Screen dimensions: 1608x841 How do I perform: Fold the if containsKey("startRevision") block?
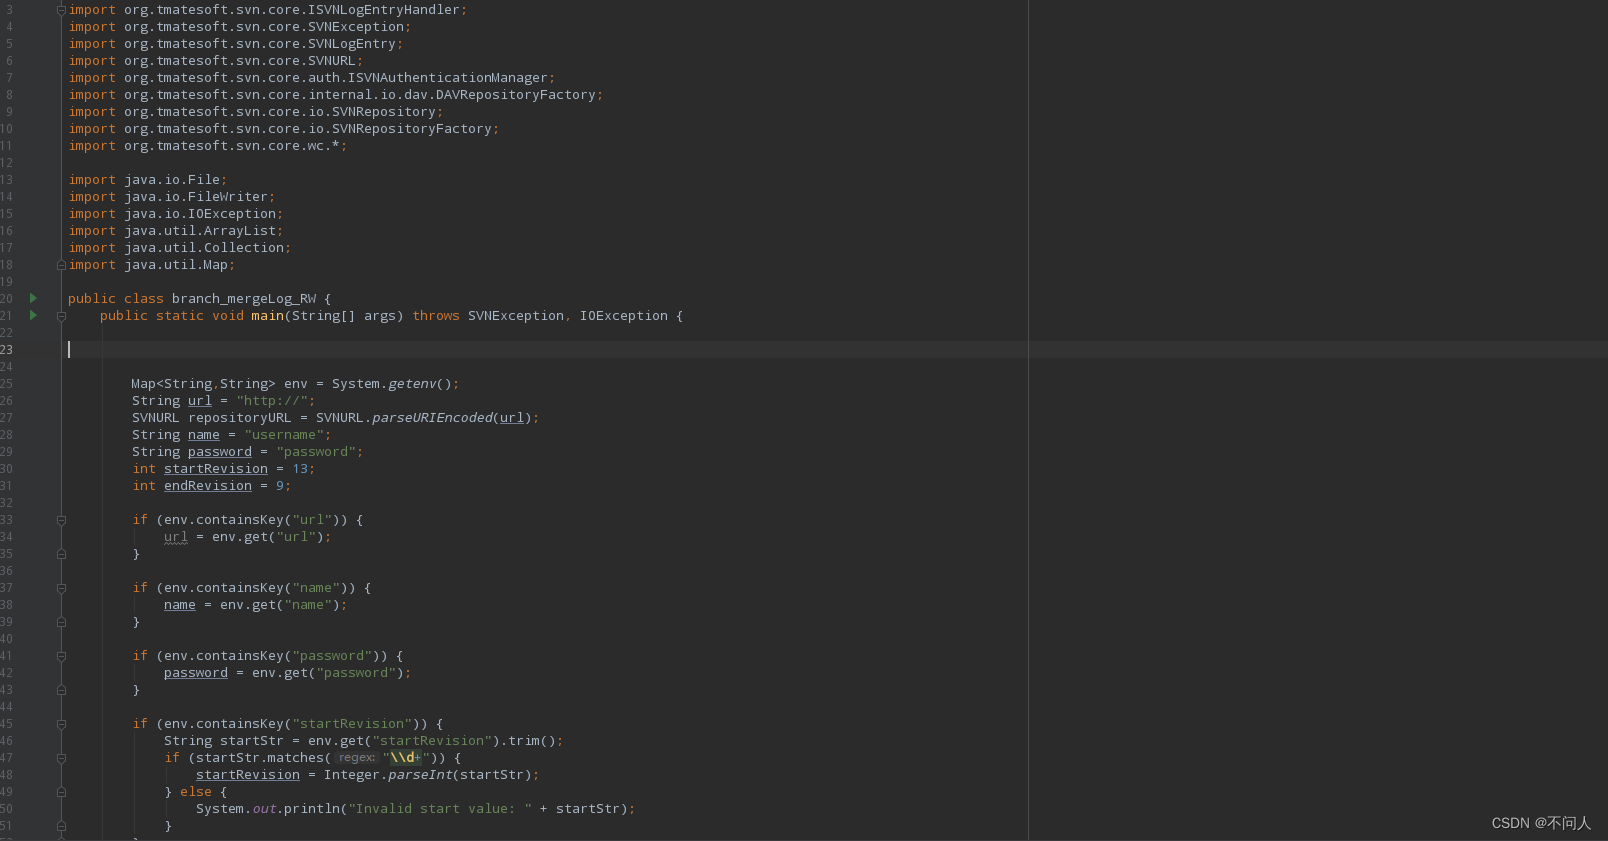pos(61,724)
